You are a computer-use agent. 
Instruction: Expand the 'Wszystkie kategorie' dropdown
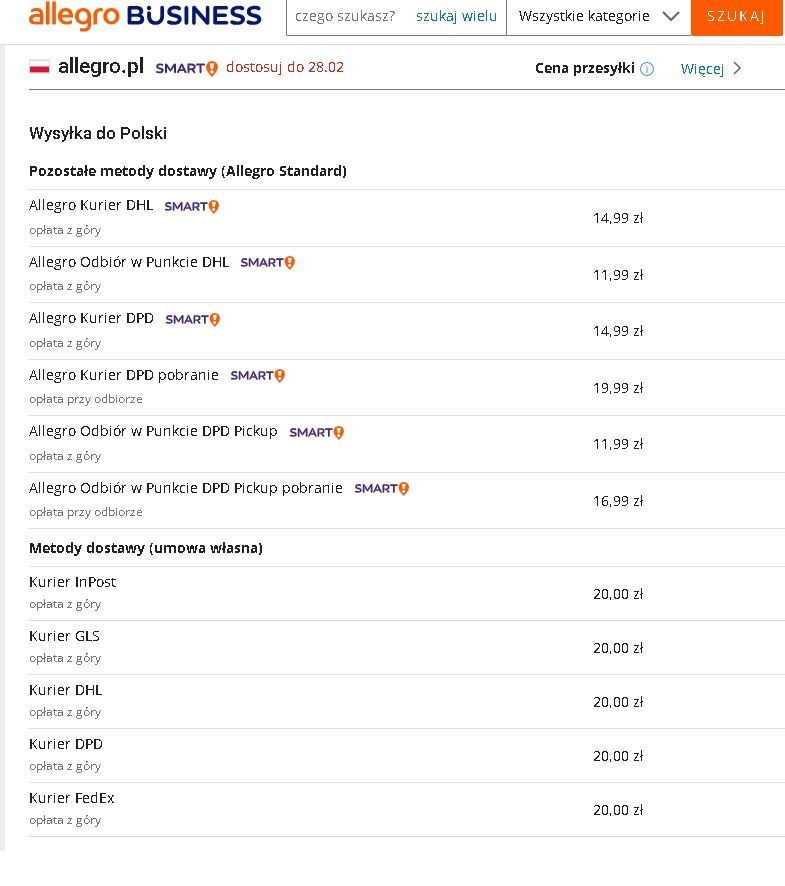click(x=598, y=16)
